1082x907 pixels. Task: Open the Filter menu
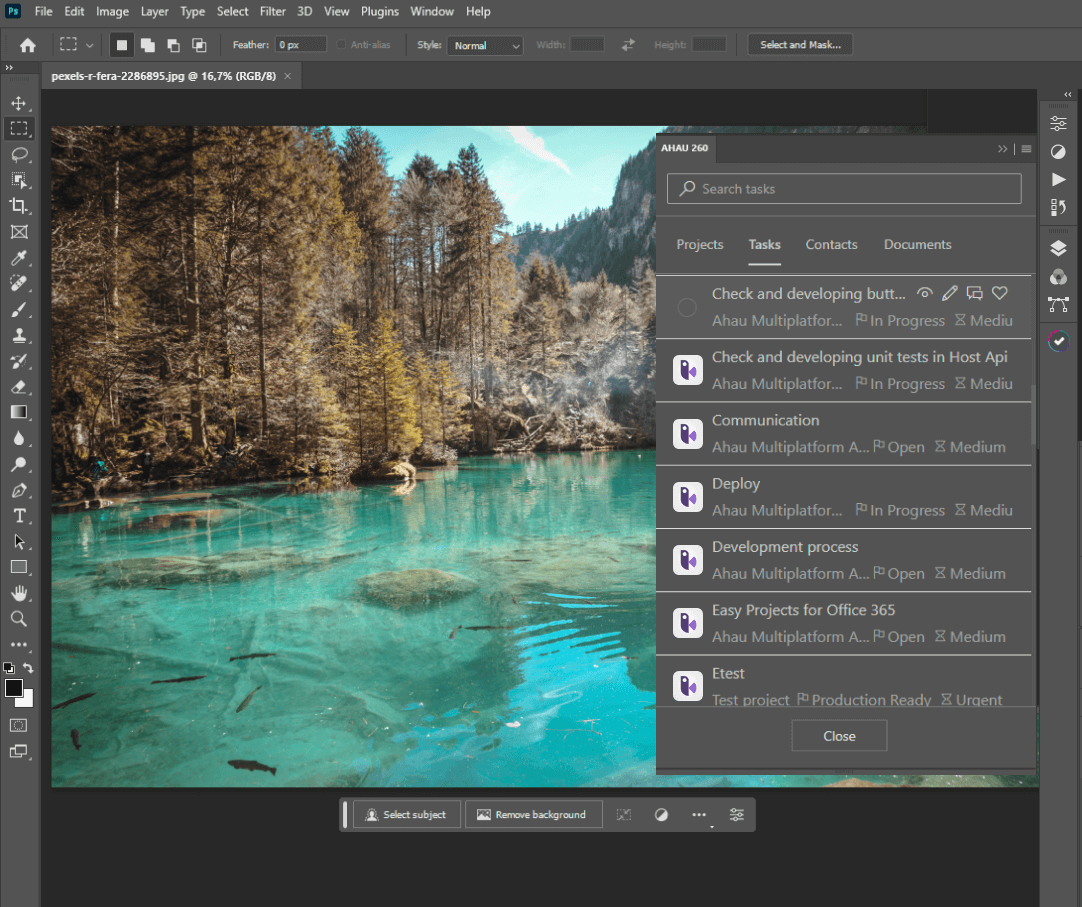click(x=271, y=11)
